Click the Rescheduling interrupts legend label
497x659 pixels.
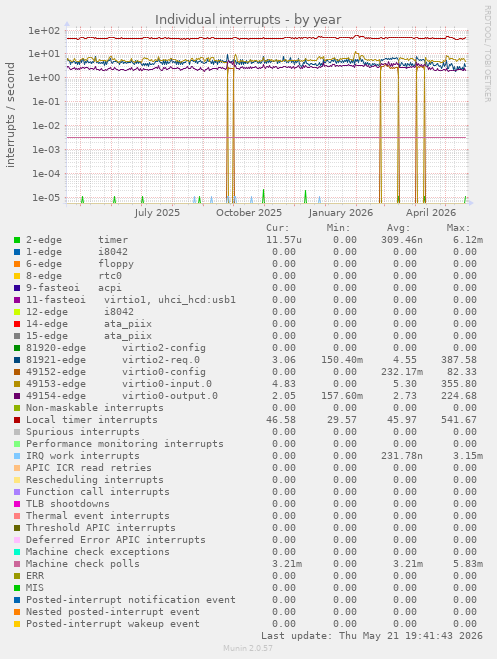click(x=95, y=480)
